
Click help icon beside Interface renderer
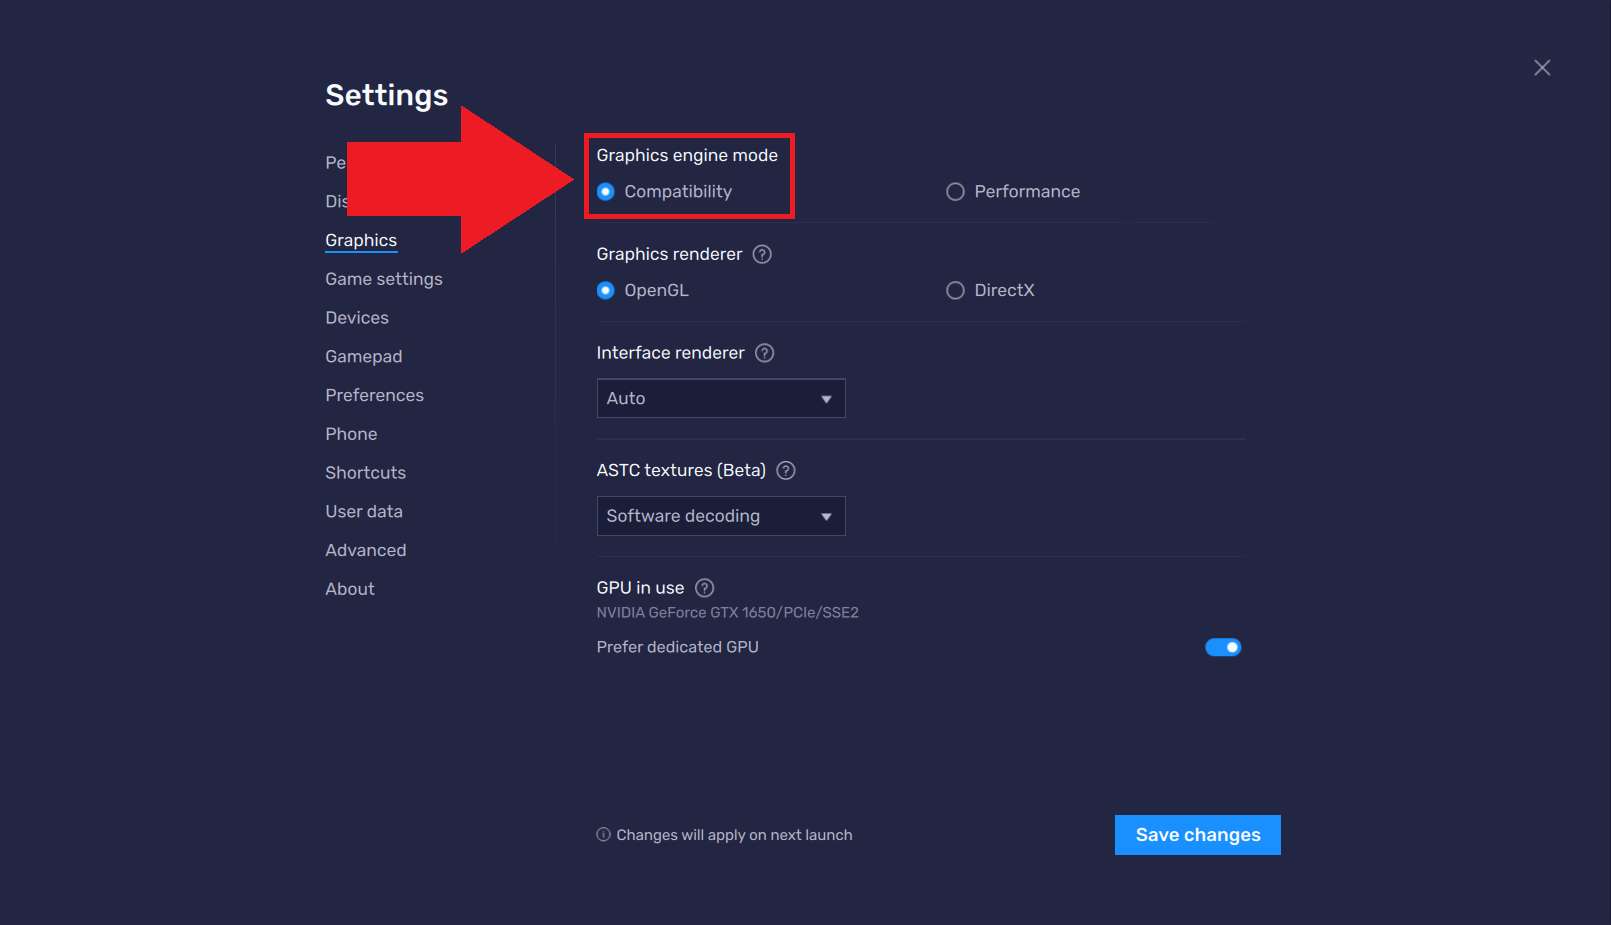[x=764, y=353]
